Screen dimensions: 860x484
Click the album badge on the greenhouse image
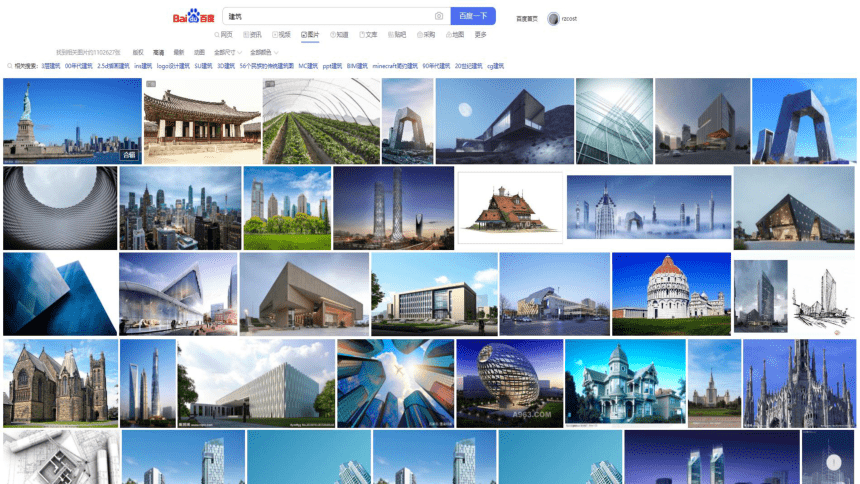[x=270, y=84]
